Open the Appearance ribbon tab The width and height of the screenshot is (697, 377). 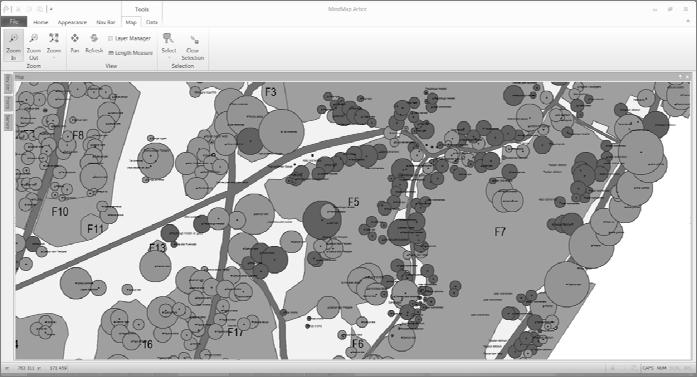tap(72, 22)
